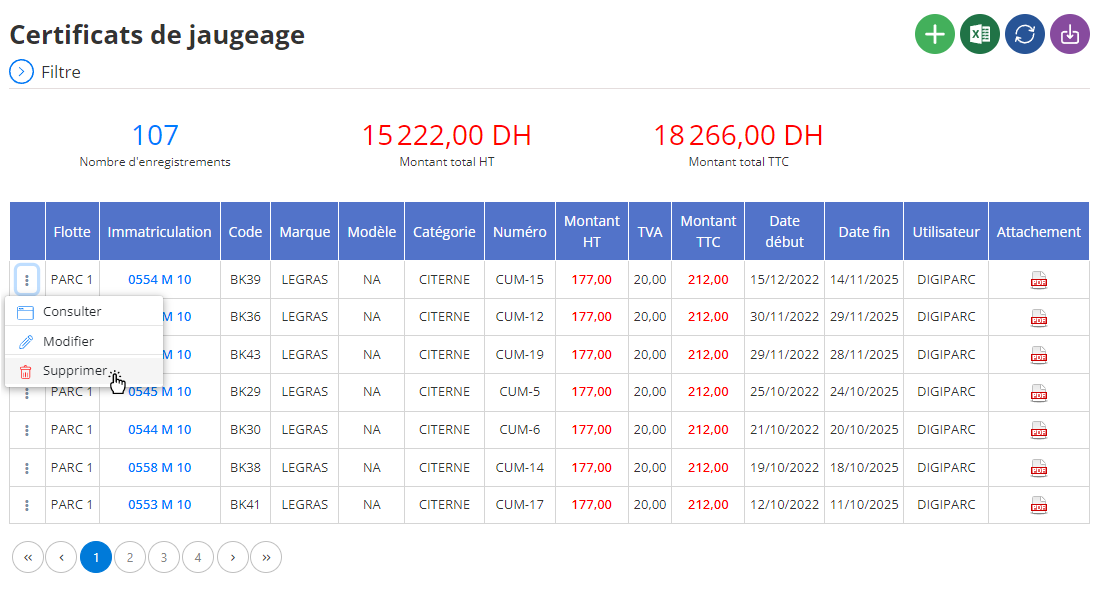
Task: Sort by Date fin column header
Action: pyautogui.click(x=864, y=232)
